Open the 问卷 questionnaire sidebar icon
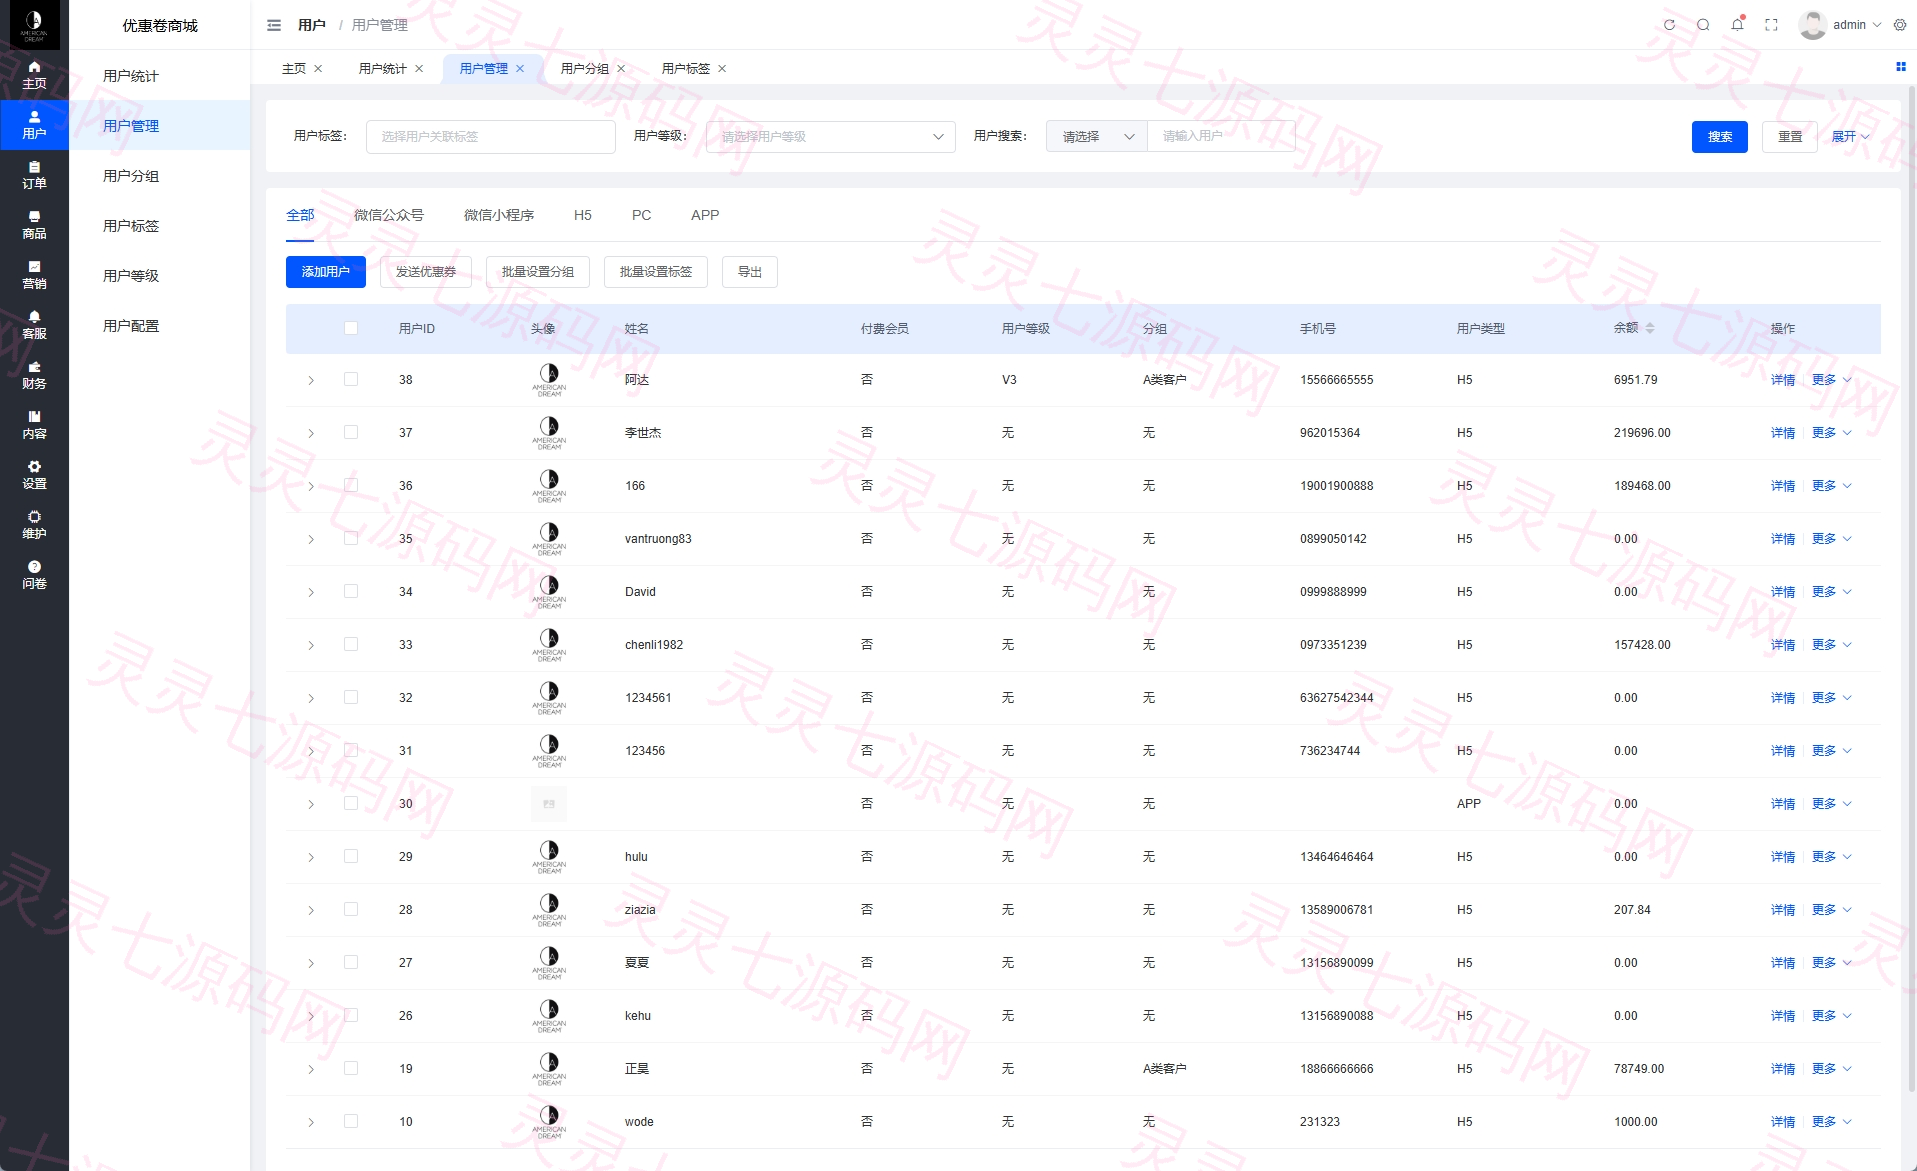 (x=34, y=575)
